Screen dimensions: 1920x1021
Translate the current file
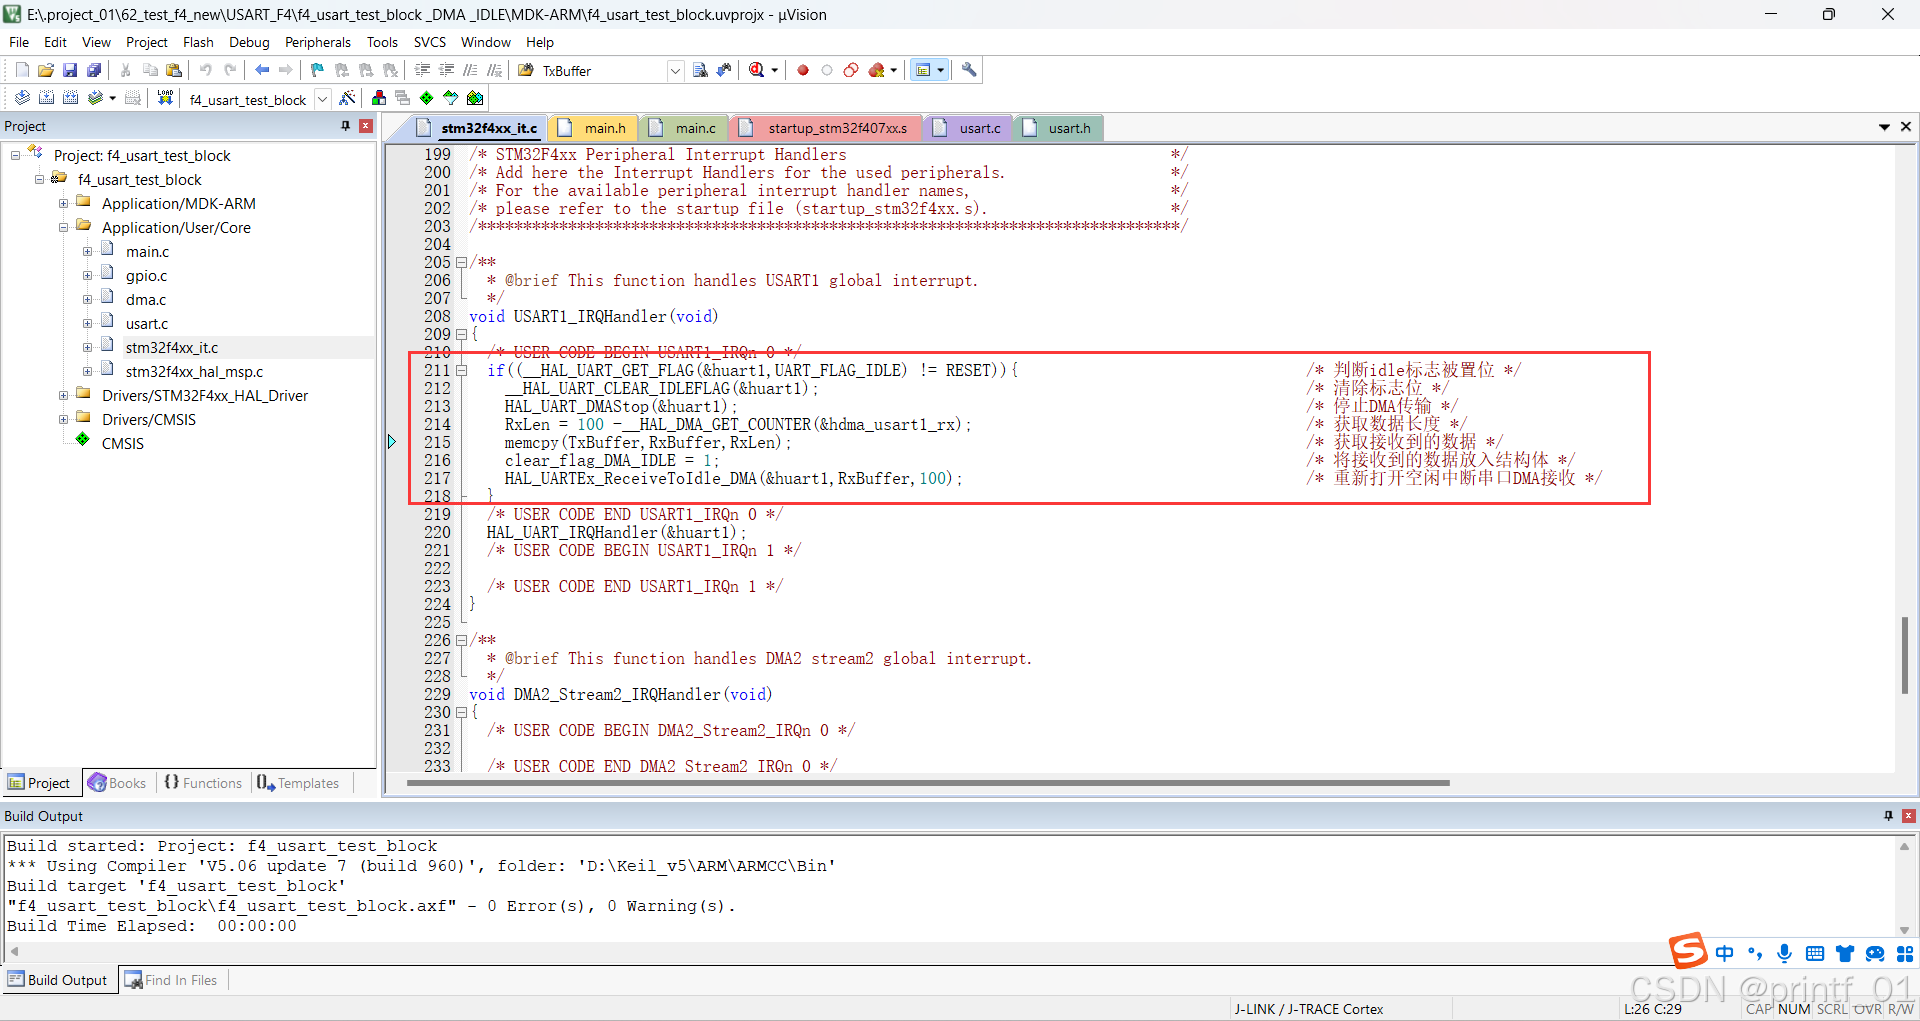pos(22,98)
